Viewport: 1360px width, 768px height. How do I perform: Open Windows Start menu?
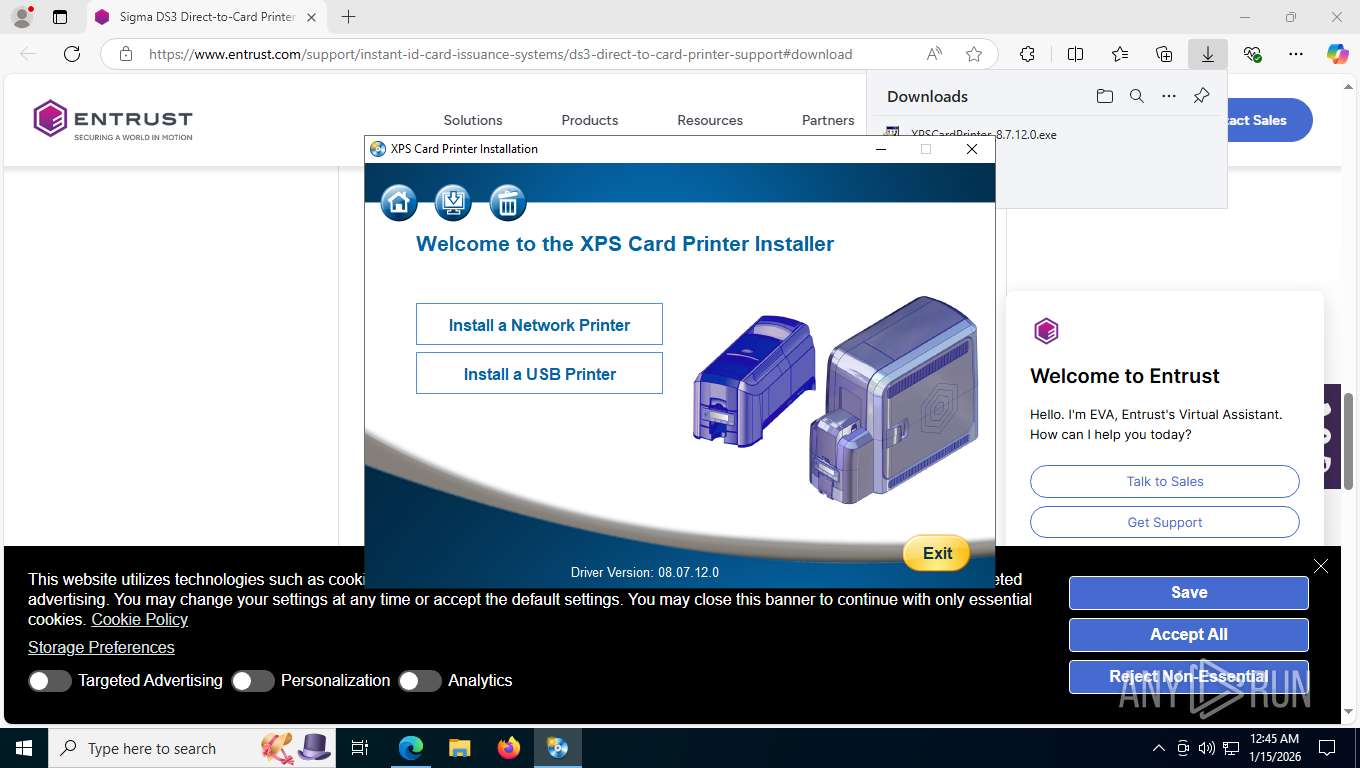[23, 748]
